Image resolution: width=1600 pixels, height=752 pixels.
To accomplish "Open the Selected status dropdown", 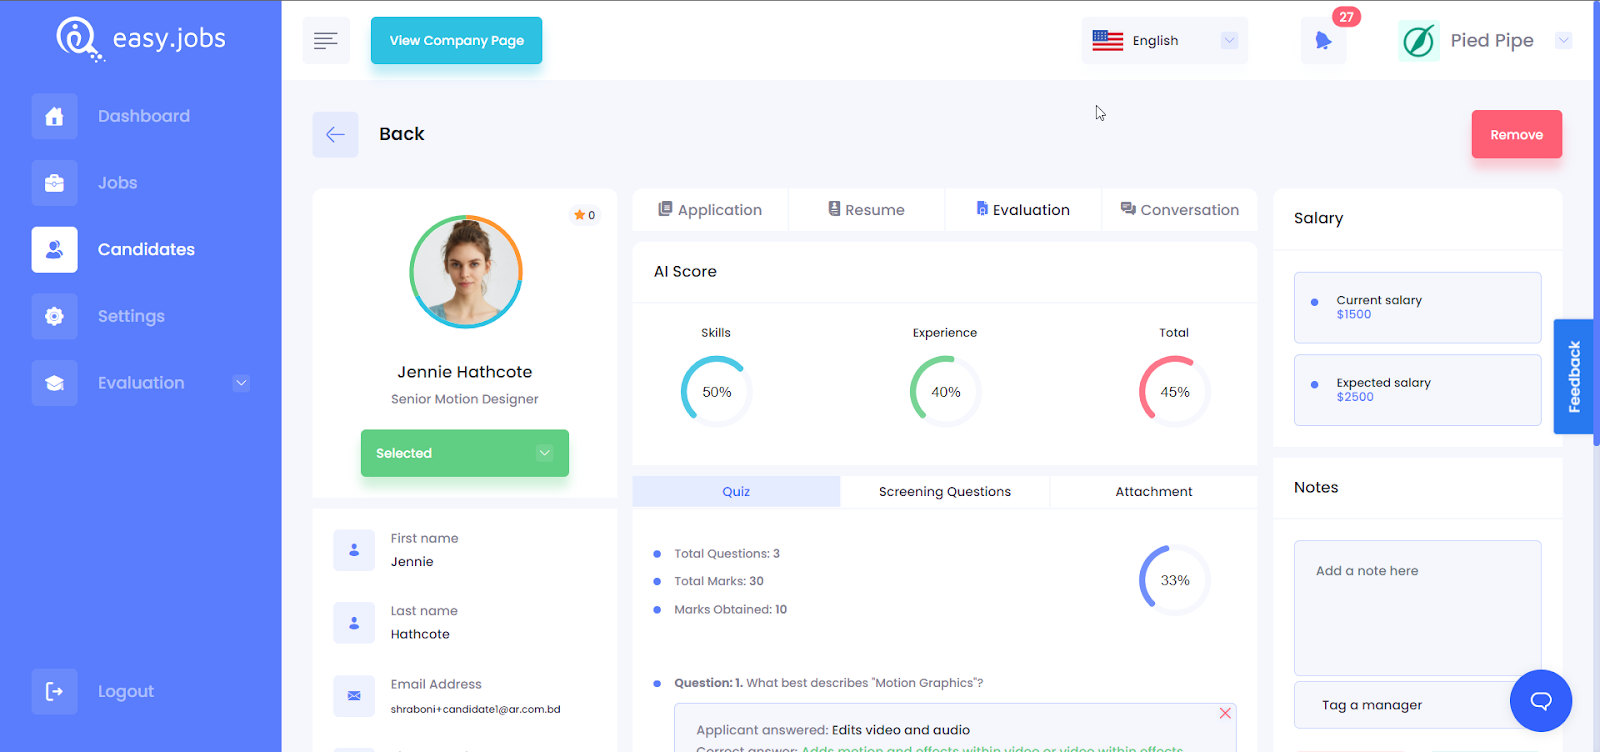I will (x=465, y=453).
